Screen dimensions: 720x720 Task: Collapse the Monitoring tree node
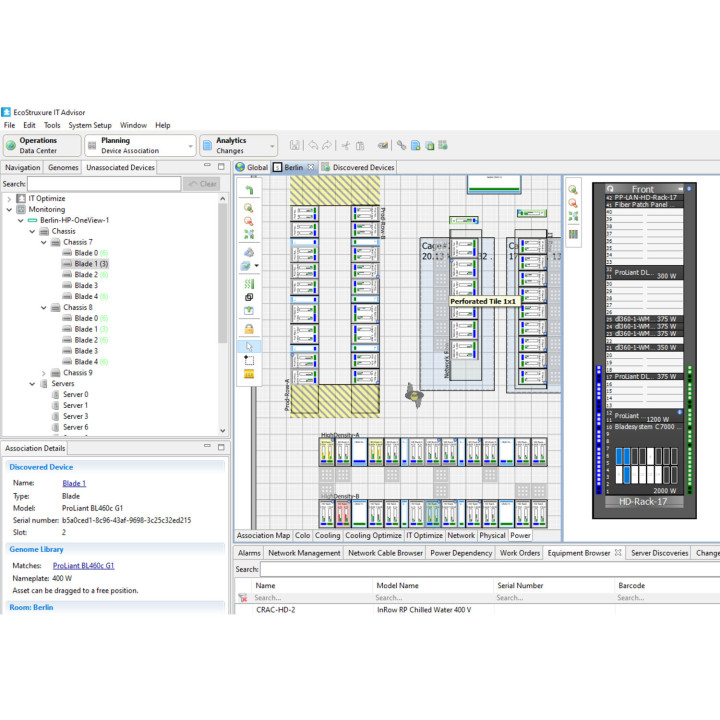9,209
